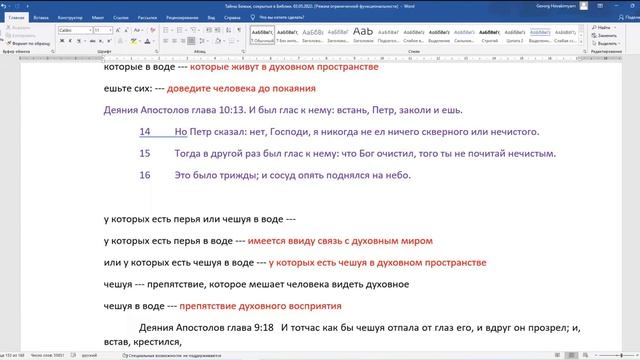Switch to the Главная tab
This screenshot has height=360, width=640.
coord(17,18)
